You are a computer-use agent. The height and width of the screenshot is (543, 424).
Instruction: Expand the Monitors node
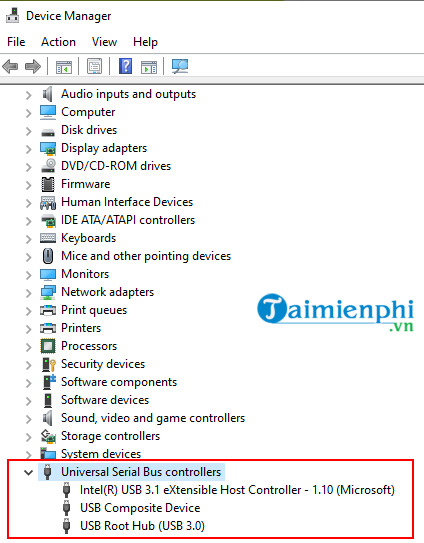coord(28,275)
